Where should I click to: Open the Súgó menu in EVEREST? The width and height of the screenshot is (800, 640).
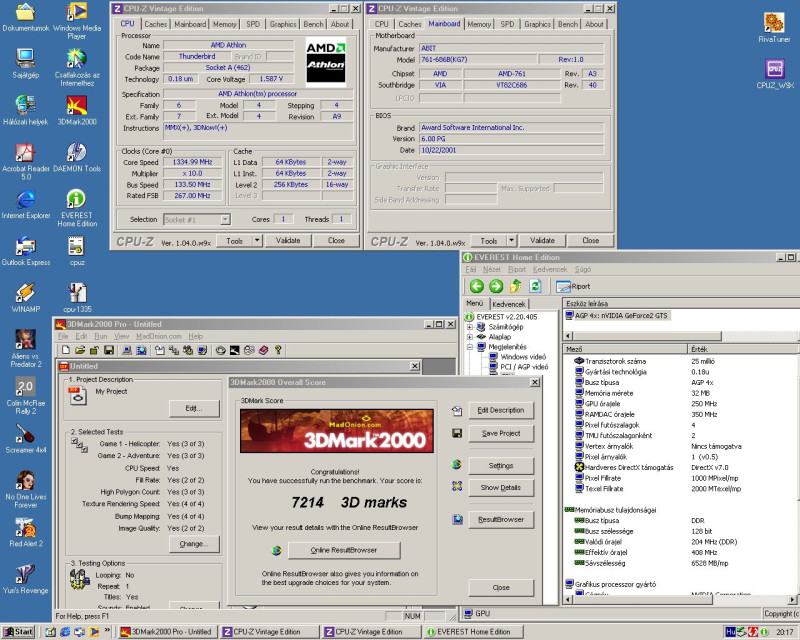pos(583,269)
